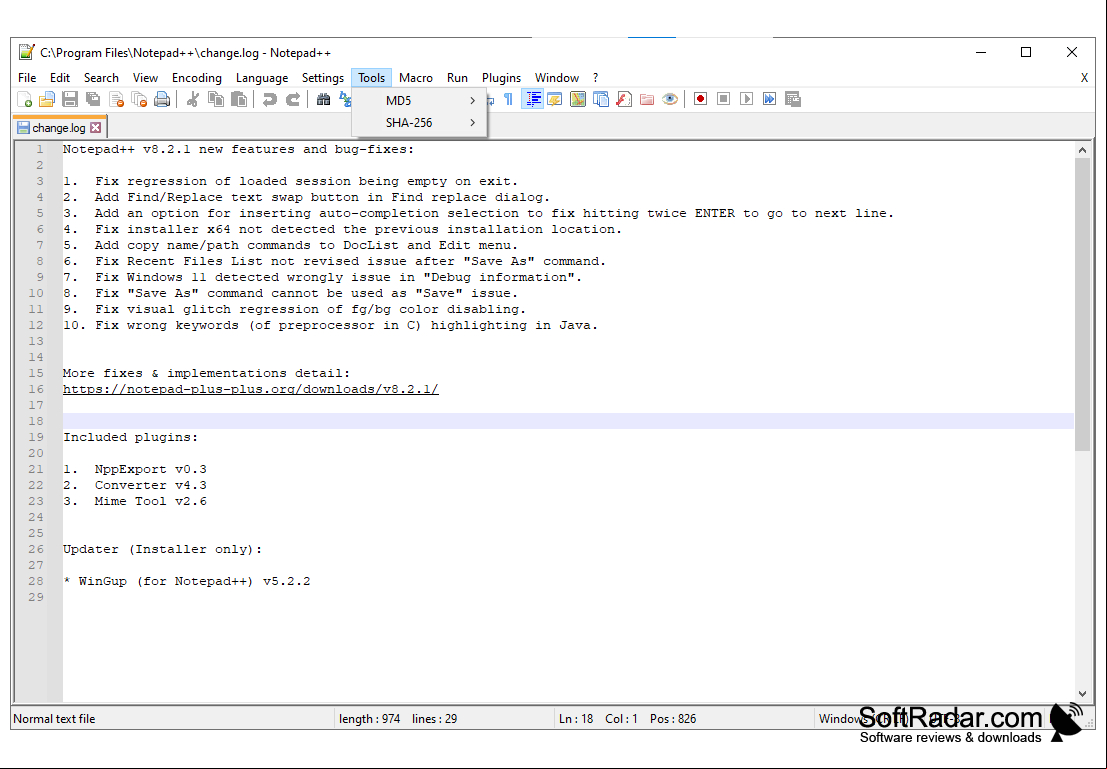Show the Document Map panel icon
The width and height of the screenshot is (1107, 769).
click(x=578, y=100)
